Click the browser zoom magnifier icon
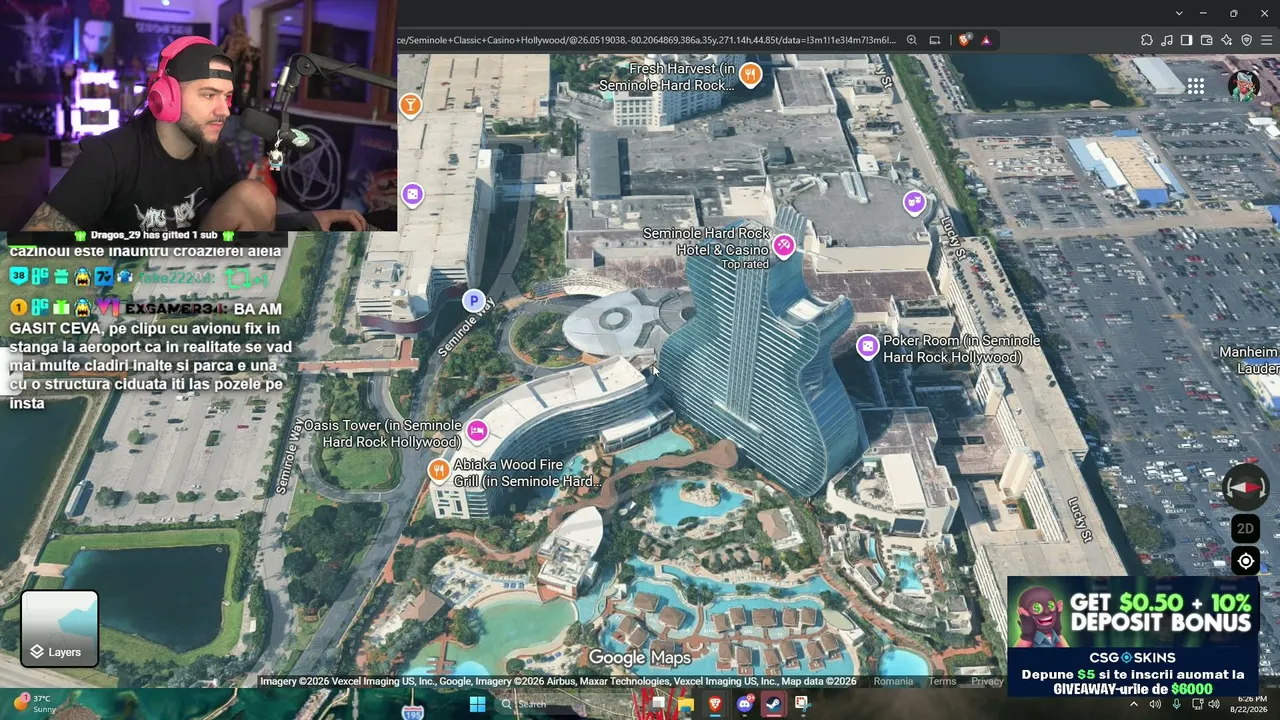1280x720 pixels. point(912,40)
